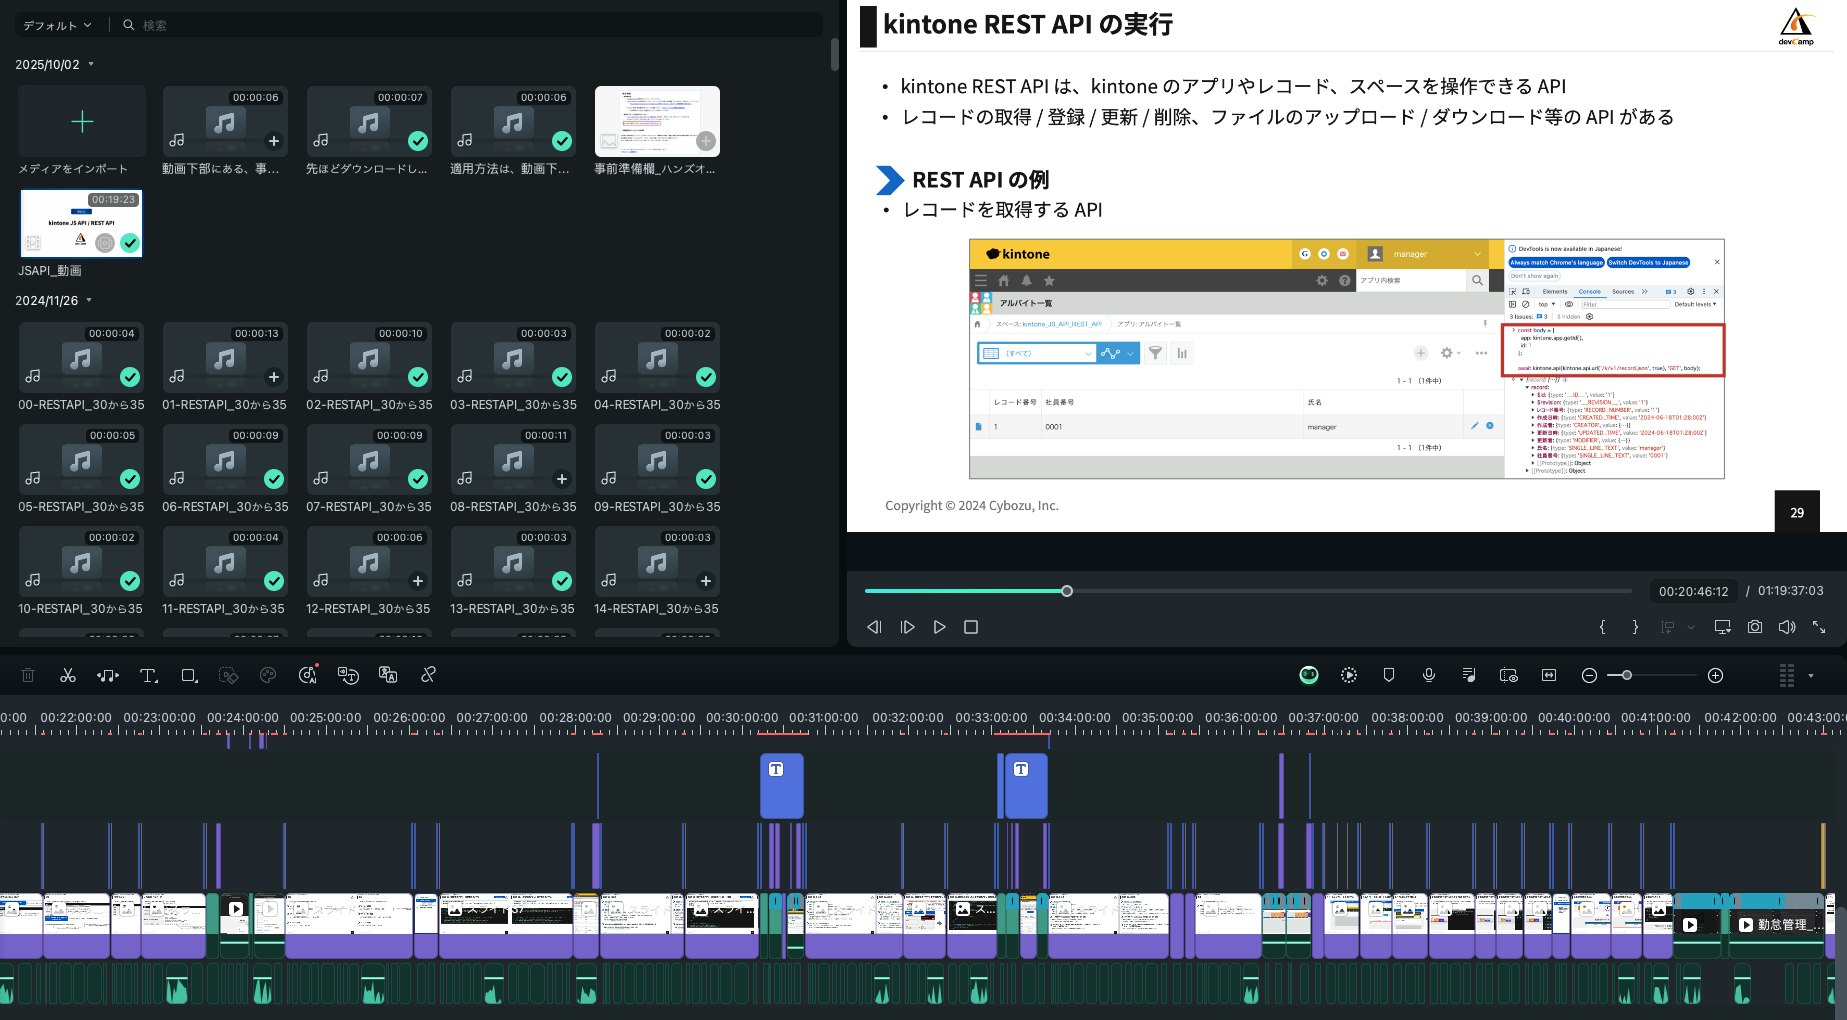Add 14-RESTAPI_30から35 clip with its plus button

(x=706, y=581)
